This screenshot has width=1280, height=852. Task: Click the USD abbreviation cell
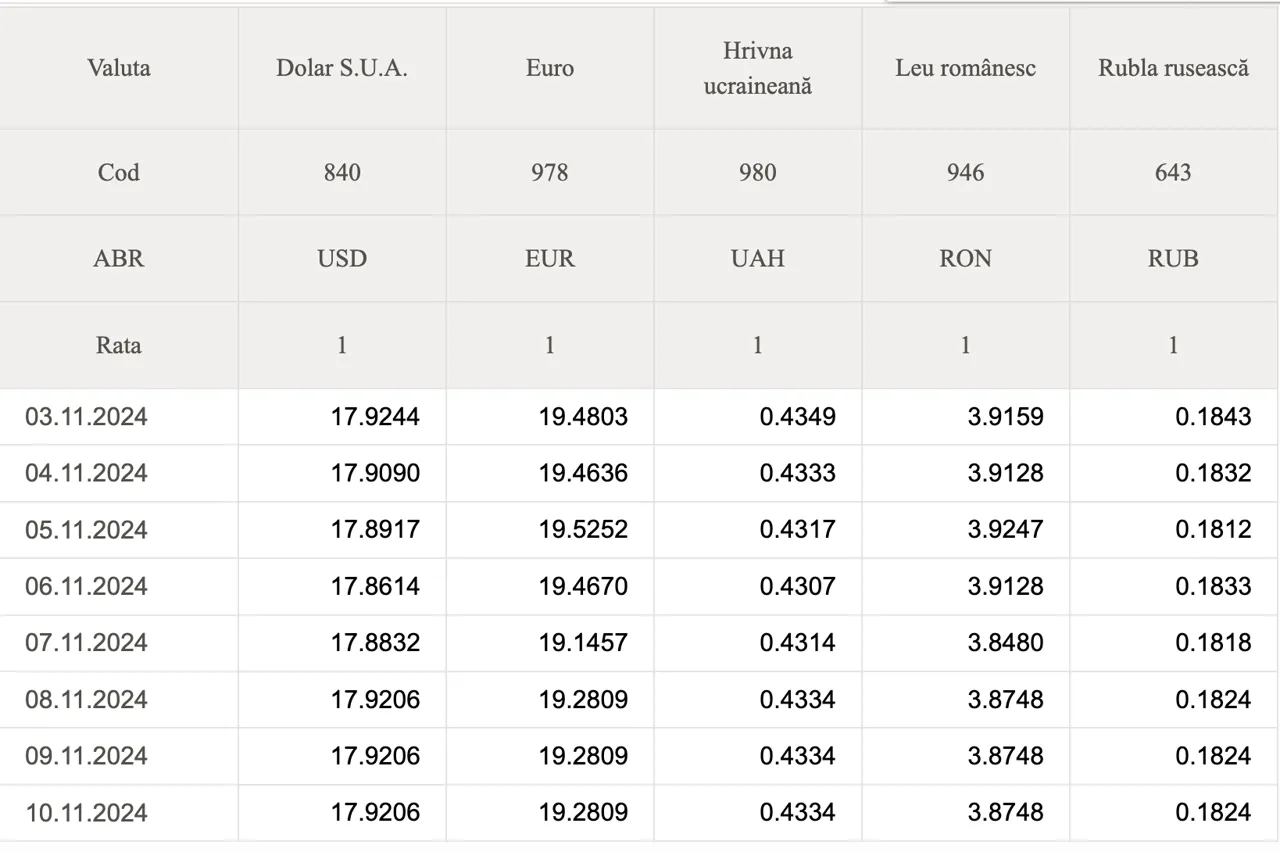342,258
